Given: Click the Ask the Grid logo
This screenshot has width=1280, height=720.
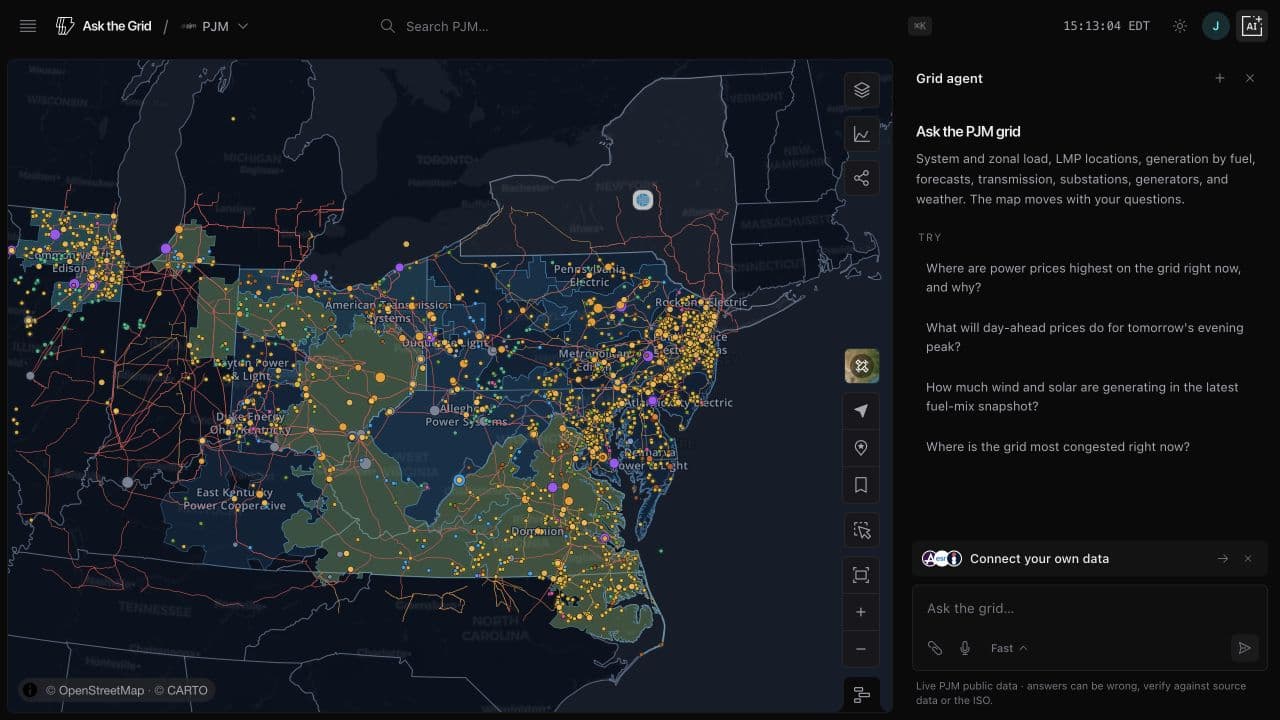Looking at the screenshot, I should 103,26.
